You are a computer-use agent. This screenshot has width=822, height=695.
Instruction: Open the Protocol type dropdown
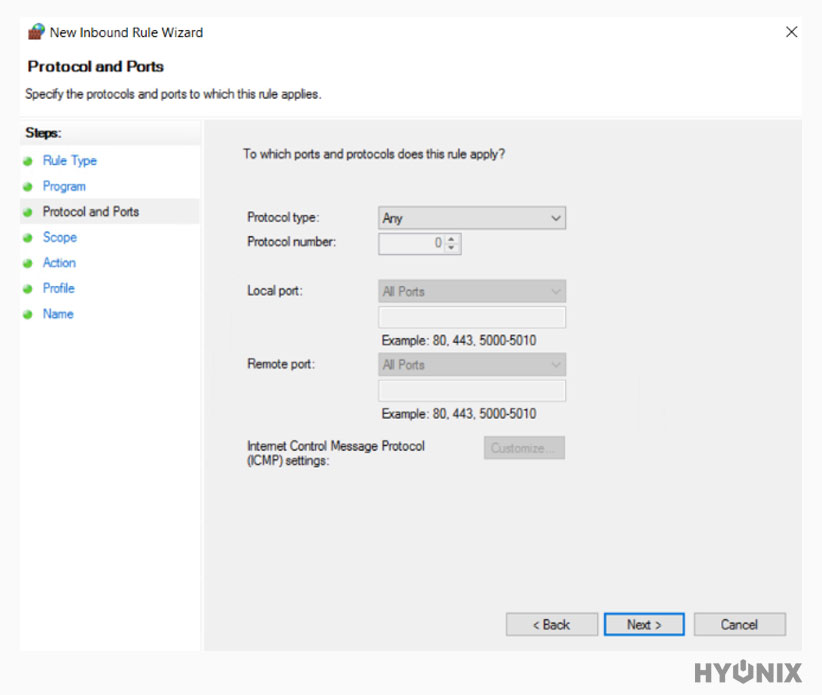[x=556, y=217]
